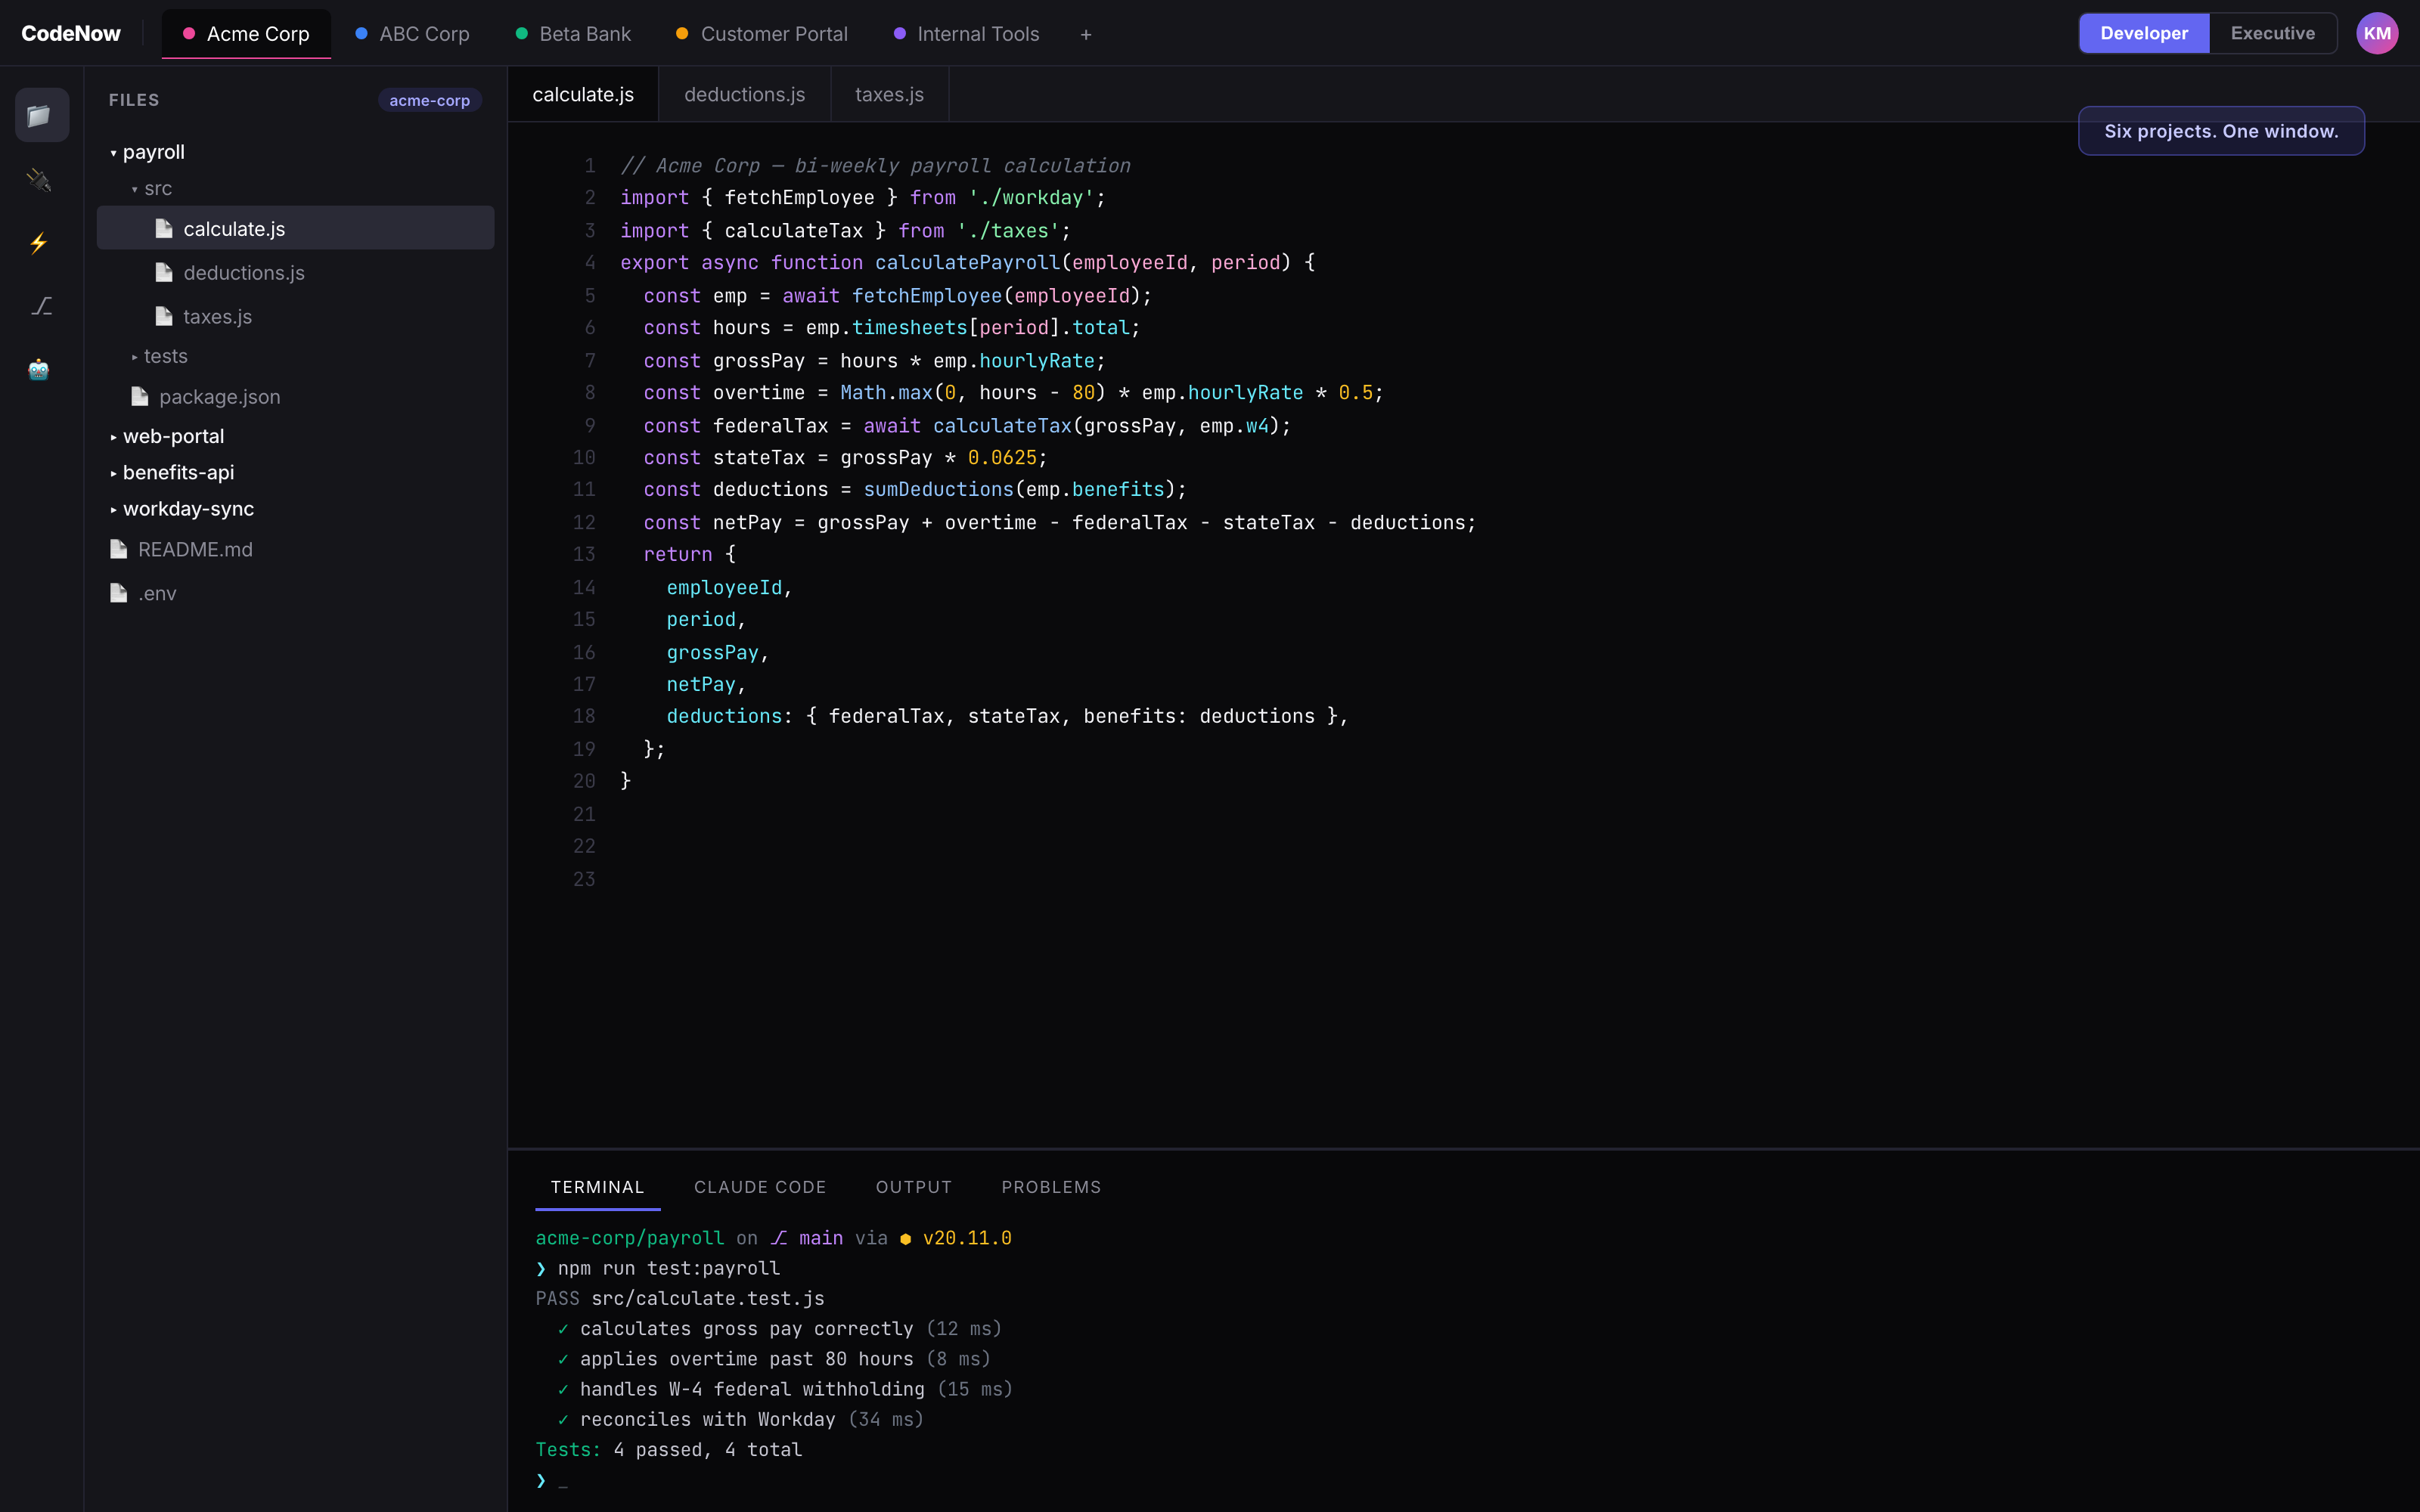Switch to Executive mode
Image resolution: width=2420 pixels, height=1512 pixels.
point(2272,33)
